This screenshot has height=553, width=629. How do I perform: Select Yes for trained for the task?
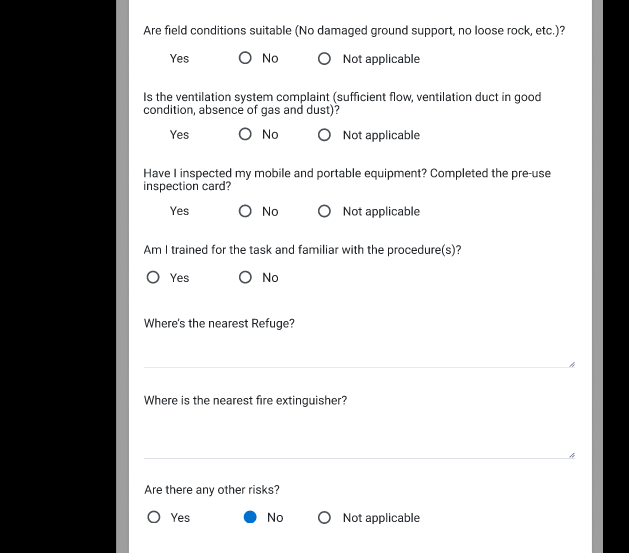point(153,277)
